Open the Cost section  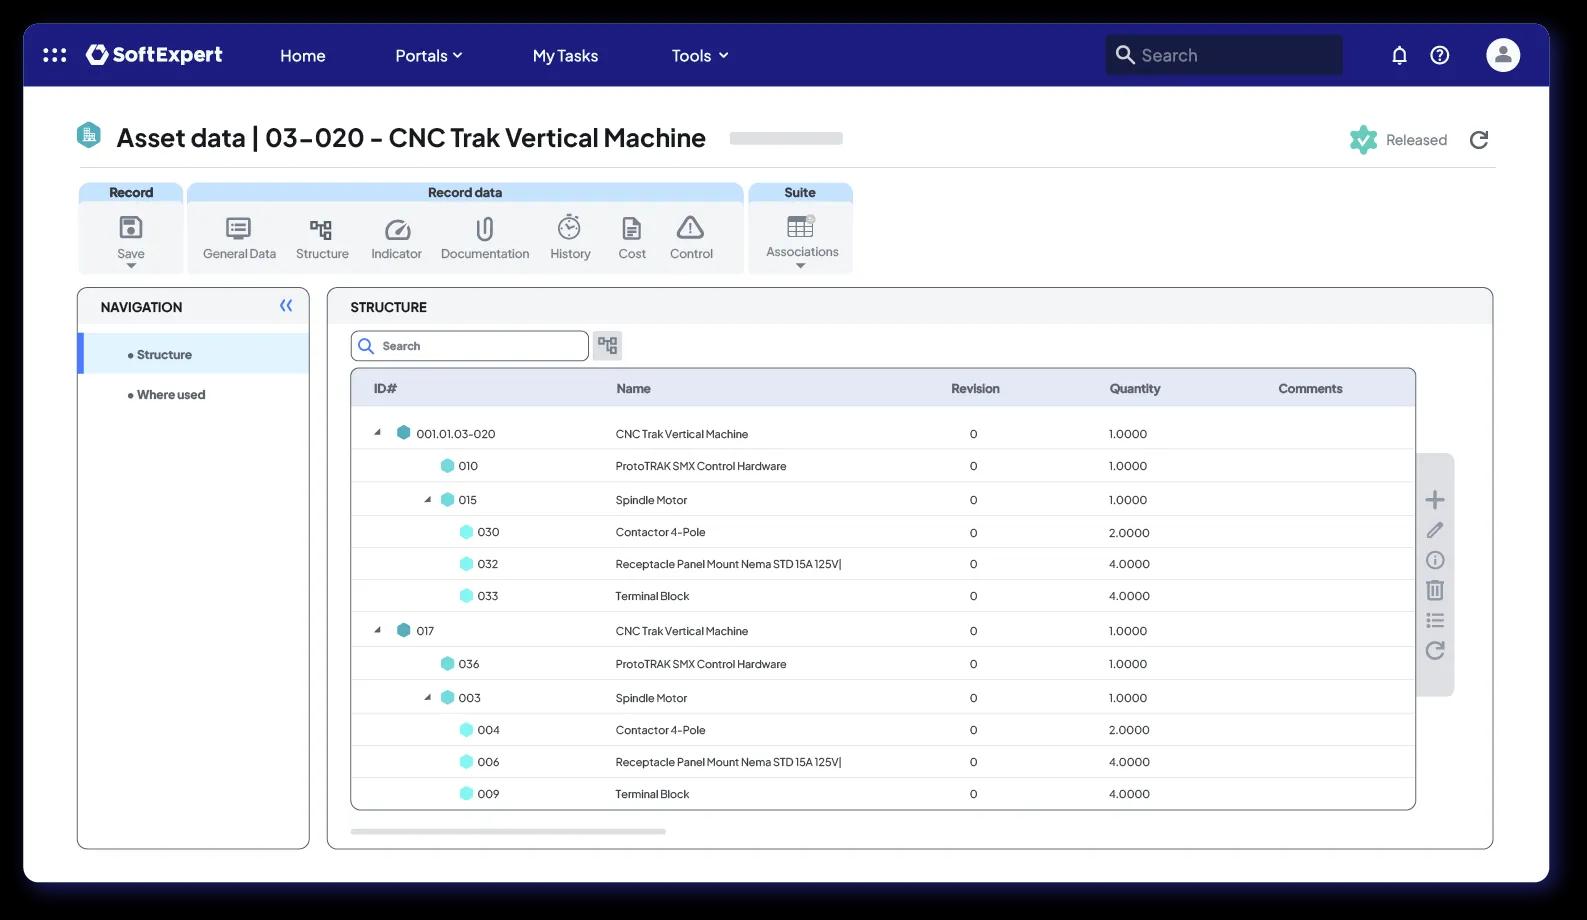(632, 238)
